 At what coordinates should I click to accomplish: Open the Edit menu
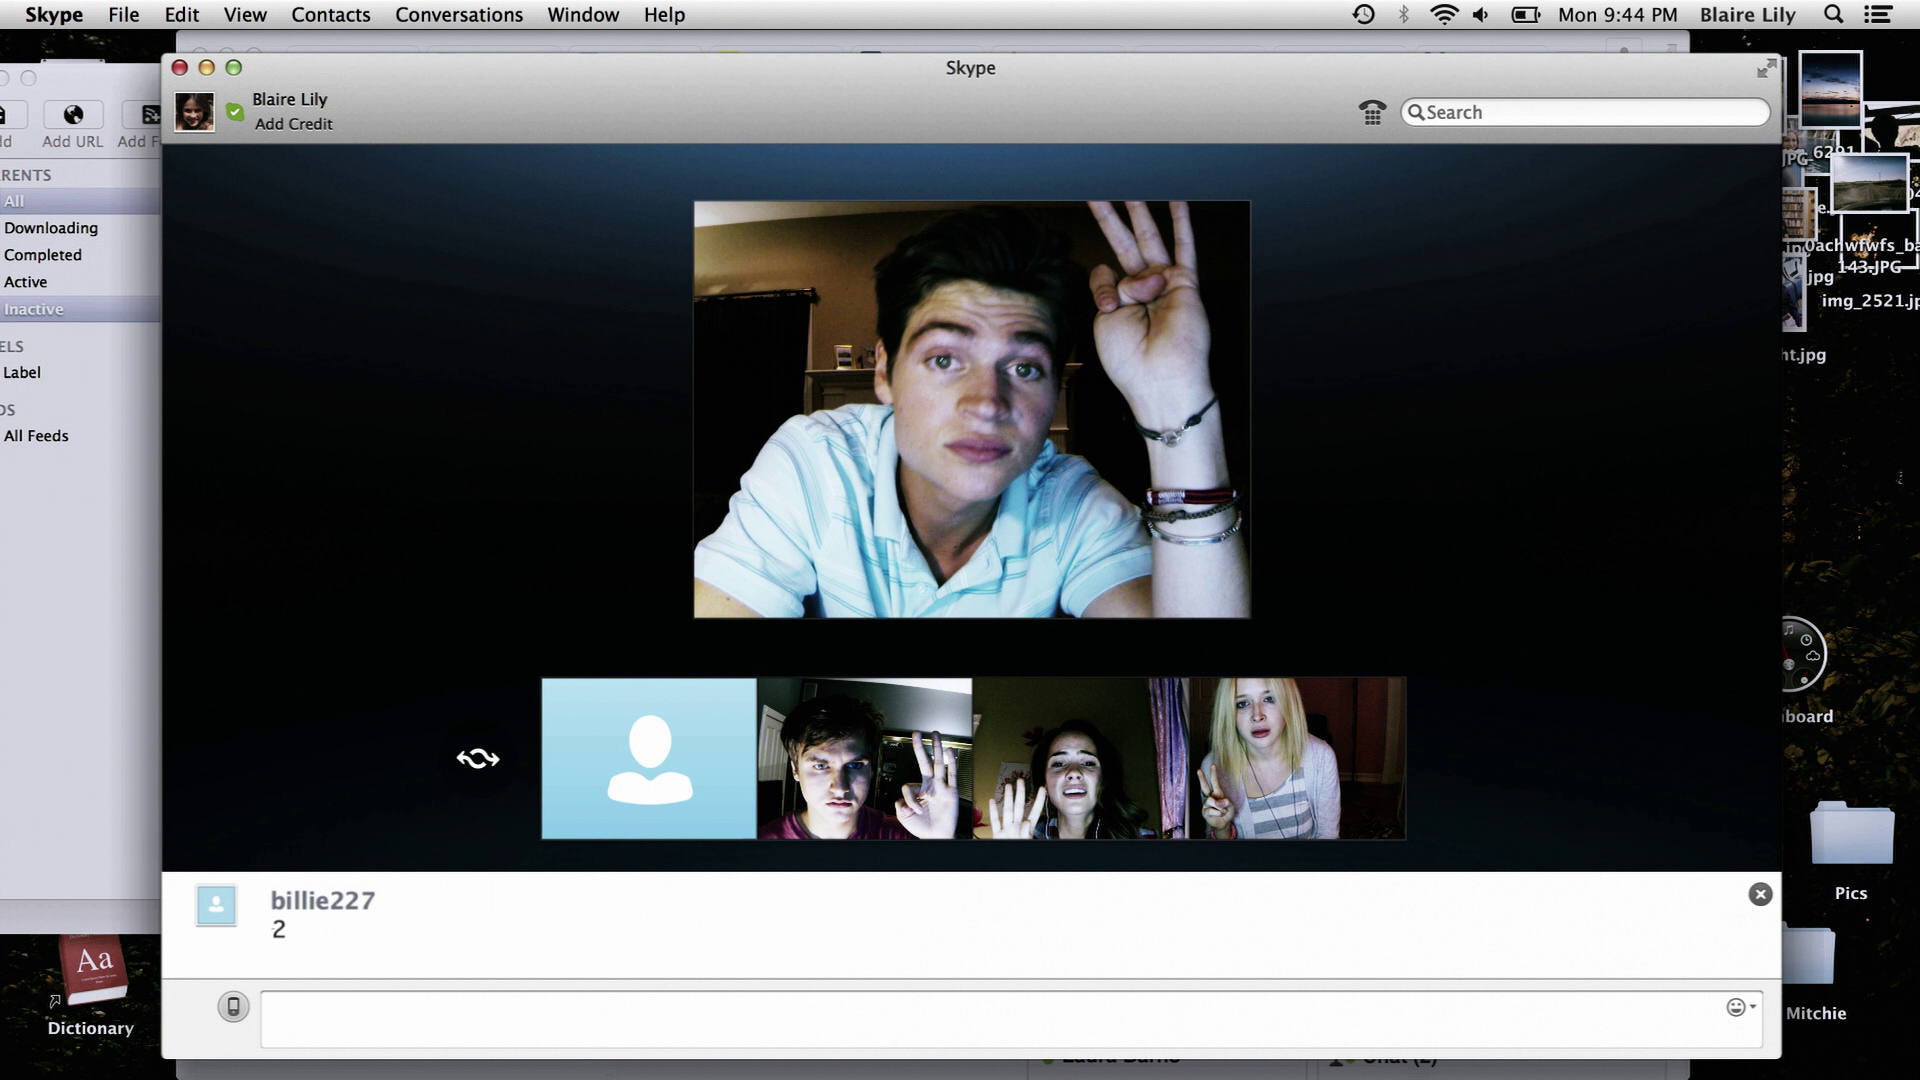coord(182,15)
